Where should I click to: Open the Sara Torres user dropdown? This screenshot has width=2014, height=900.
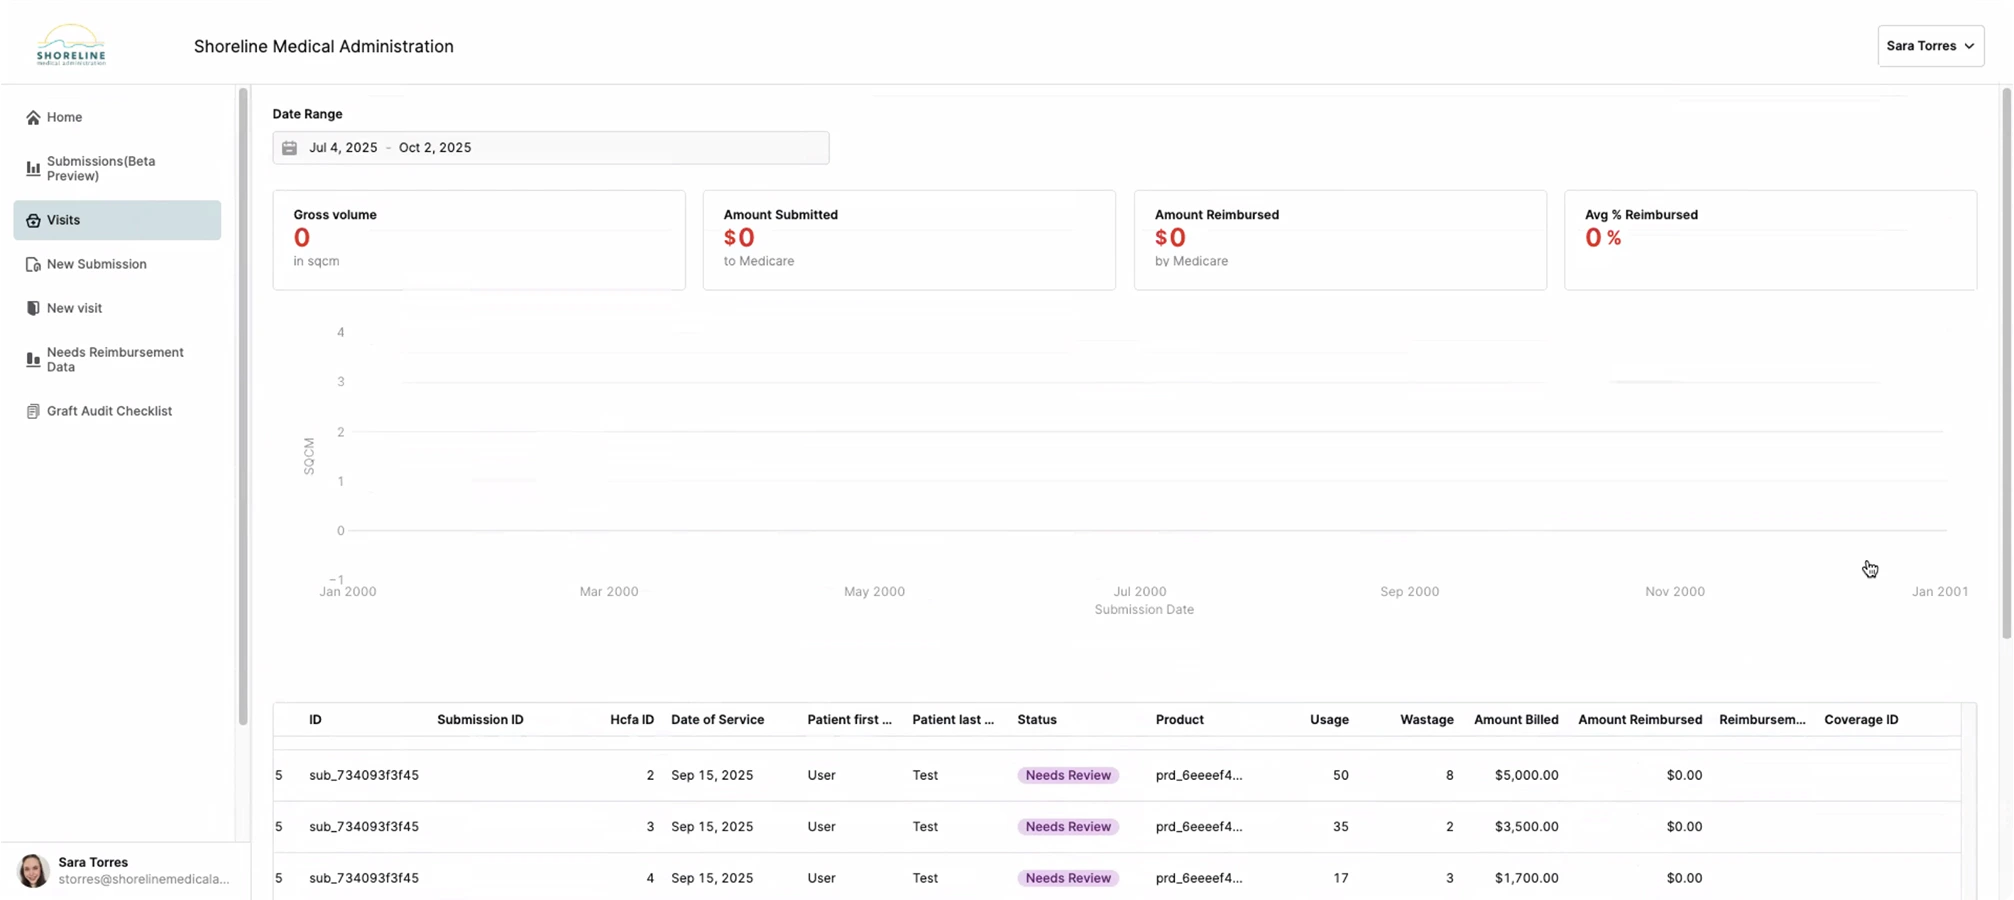[x=1929, y=46]
